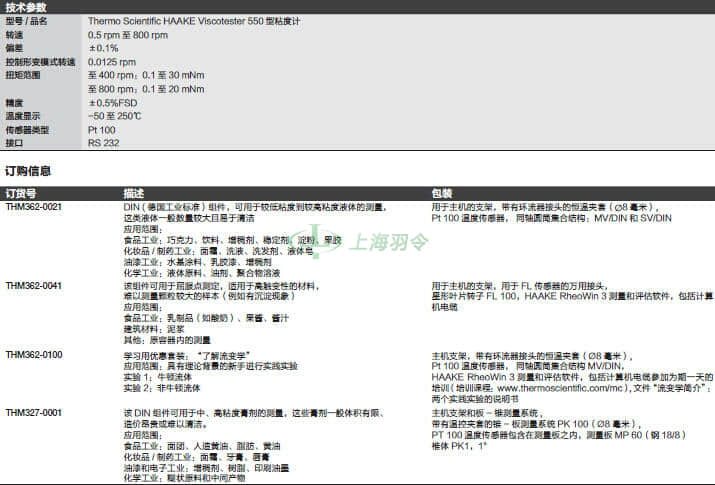Click the -50 至 250℃ temperature value
Viewport: 715px width, 485px height.
(x=114, y=116)
